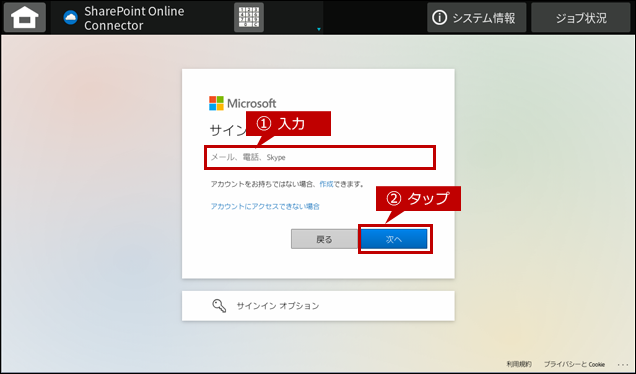This screenshot has height=374, width=636.
Task: Tap the 戻る (back) button
Action: (324, 239)
